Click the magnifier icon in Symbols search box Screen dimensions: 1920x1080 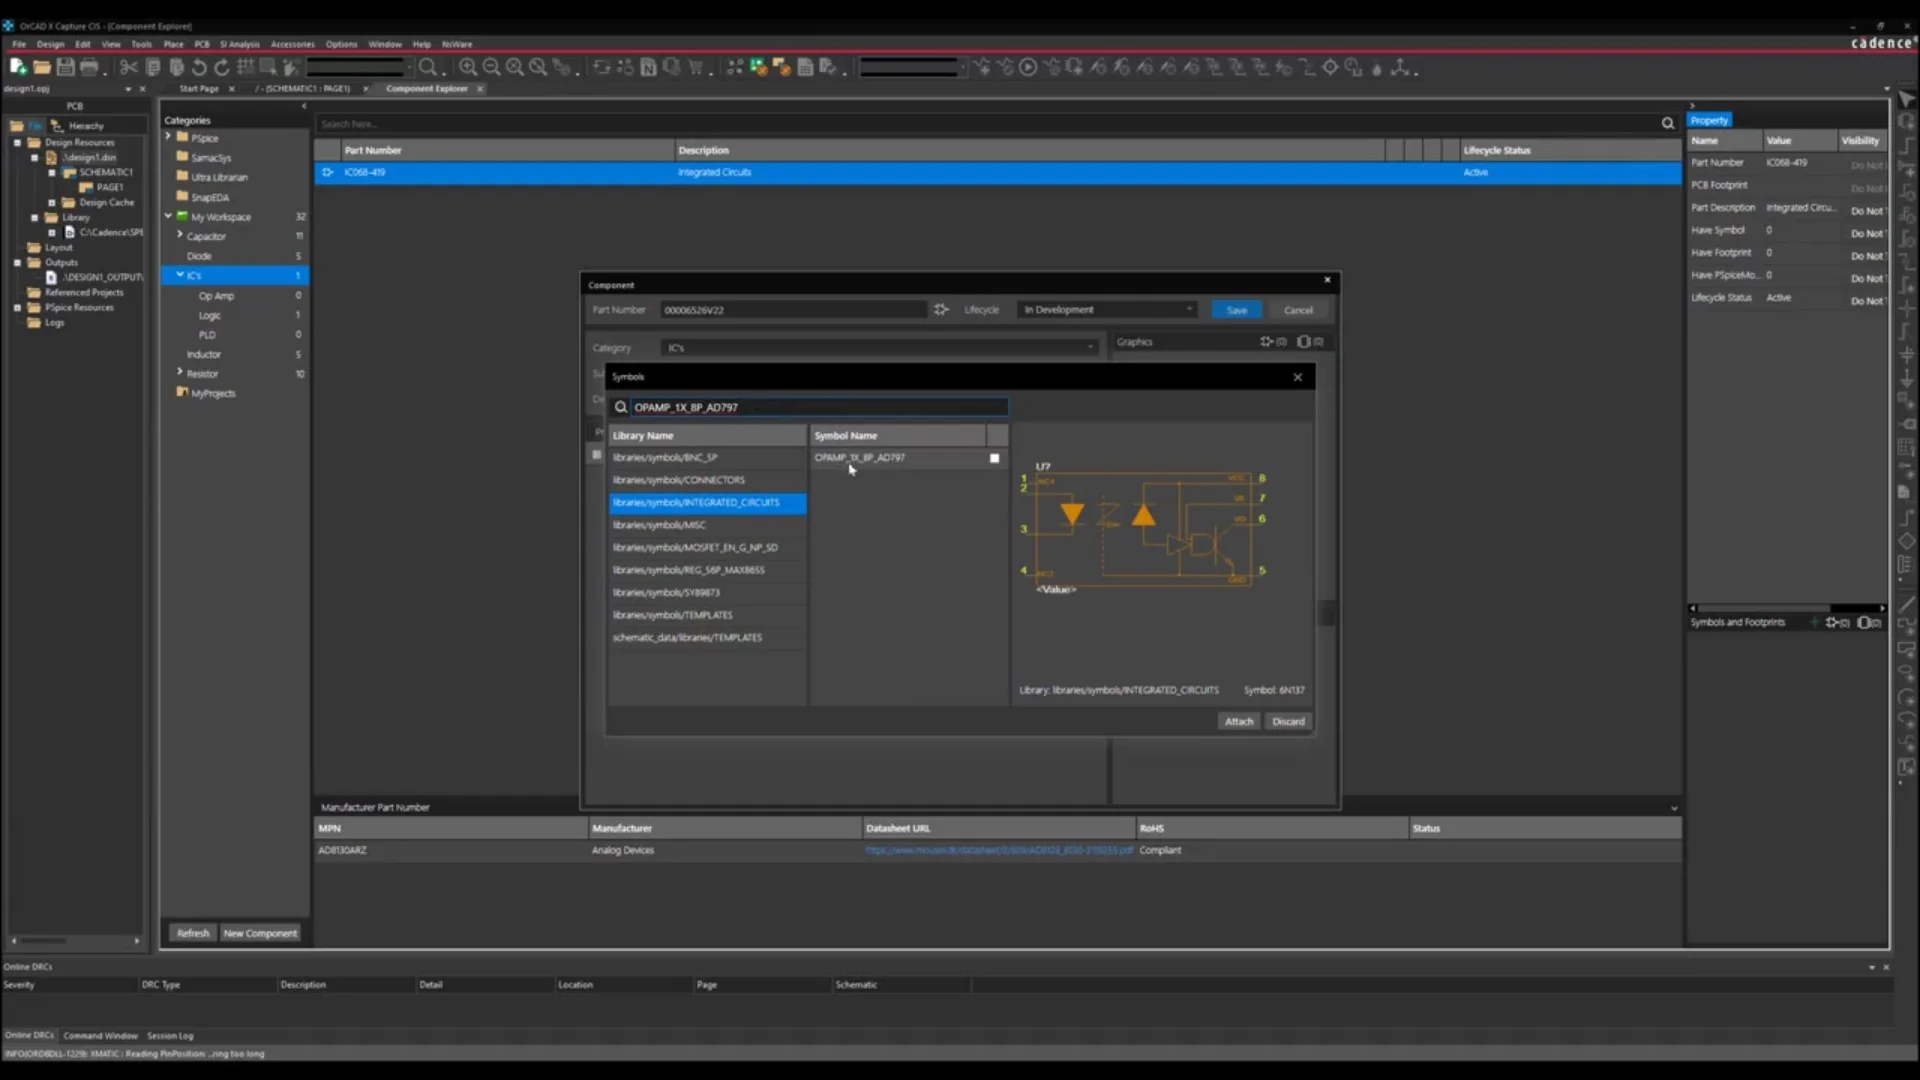(621, 407)
